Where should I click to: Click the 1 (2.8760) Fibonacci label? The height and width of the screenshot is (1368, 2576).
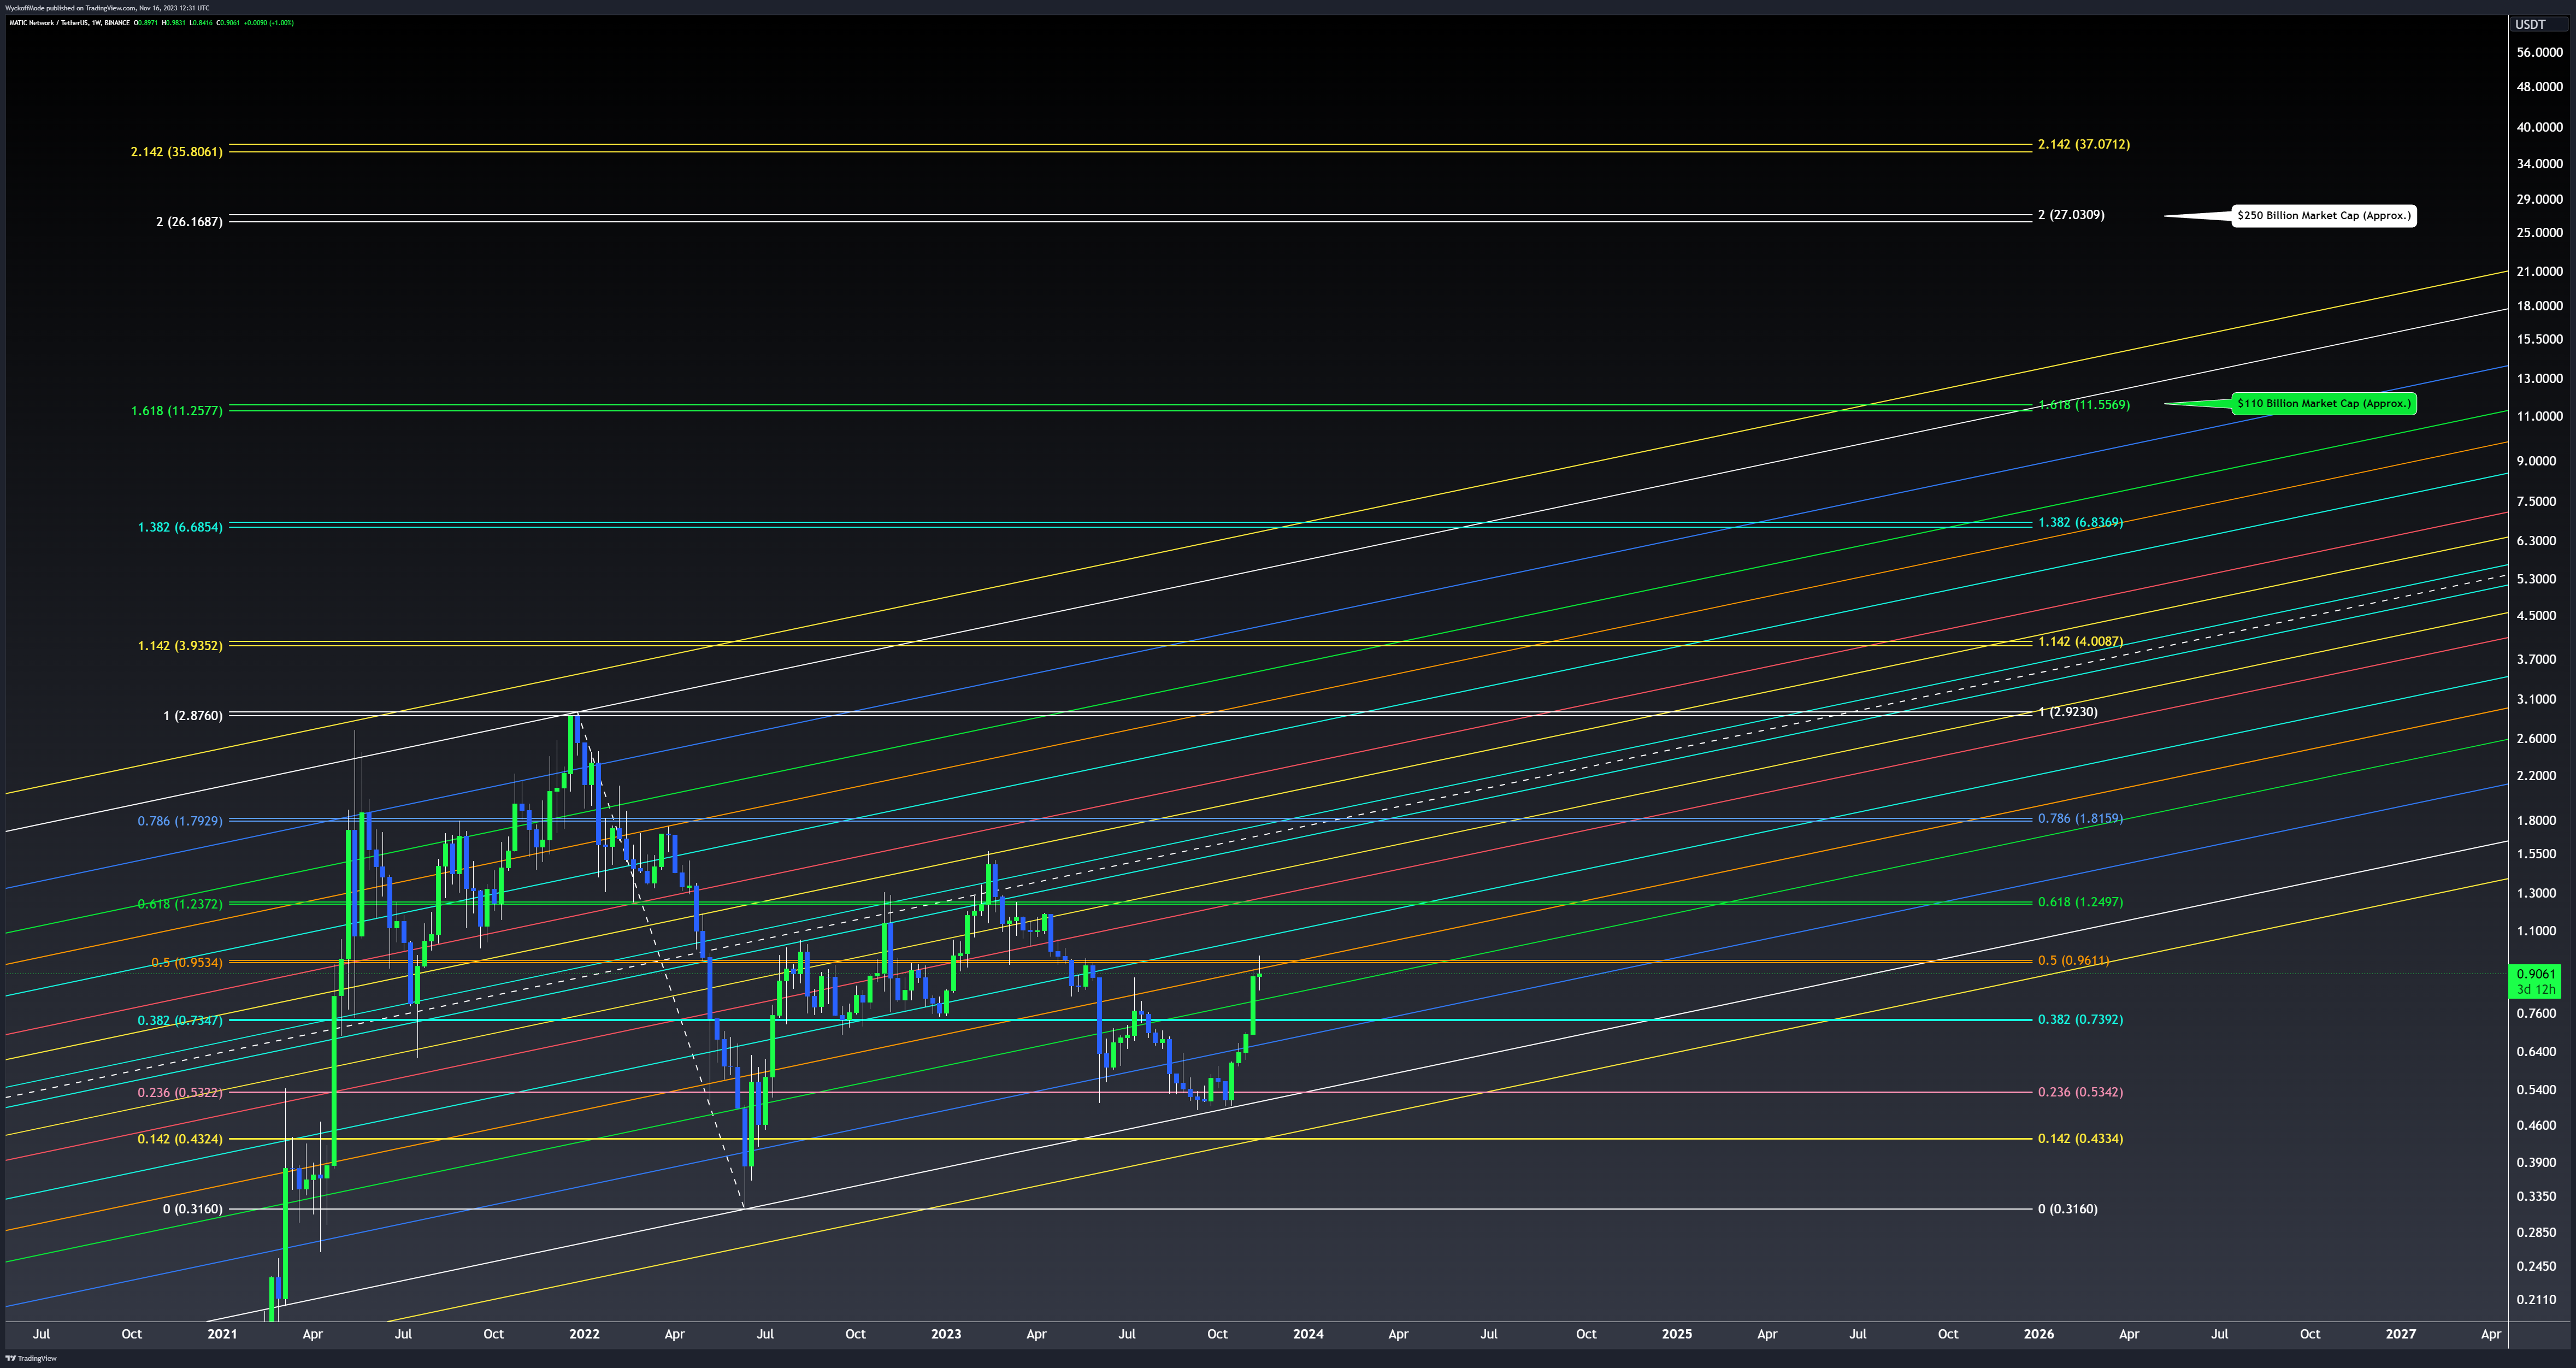[x=193, y=715]
